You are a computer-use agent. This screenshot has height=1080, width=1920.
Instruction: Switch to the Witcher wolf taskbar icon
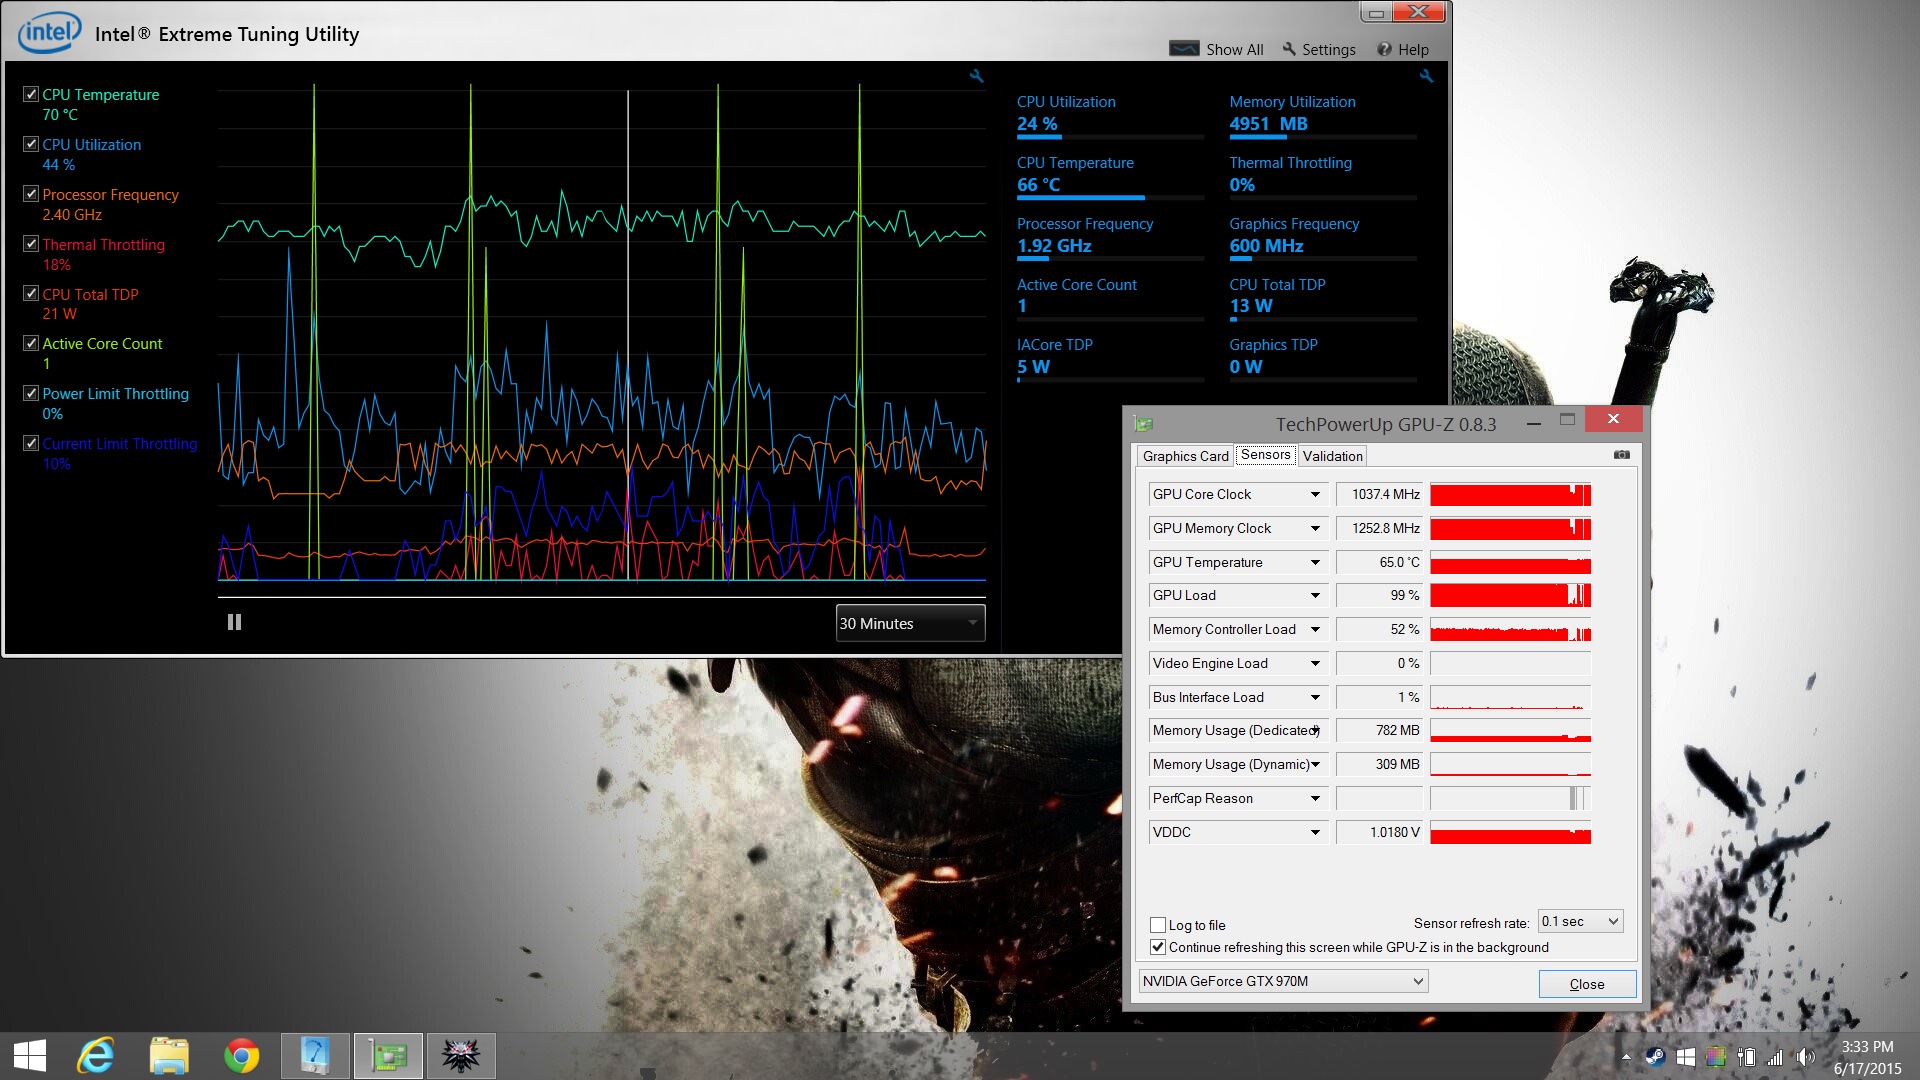(461, 1056)
